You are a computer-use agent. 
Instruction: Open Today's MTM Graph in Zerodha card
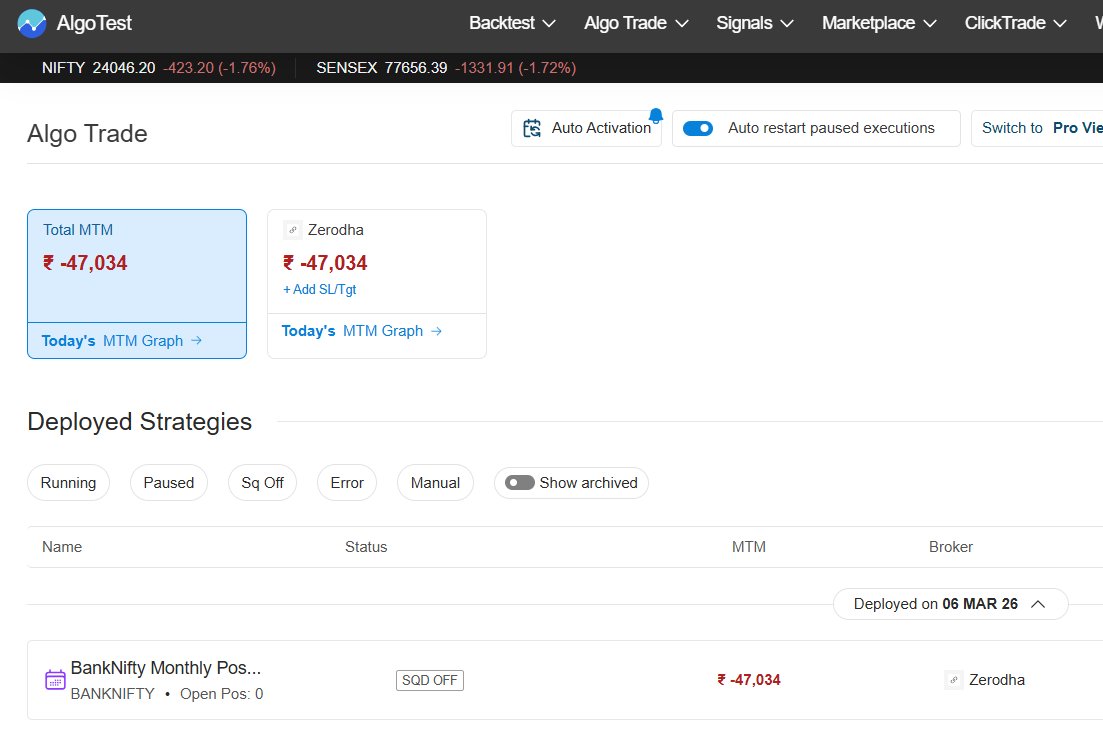click(x=362, y=331)
